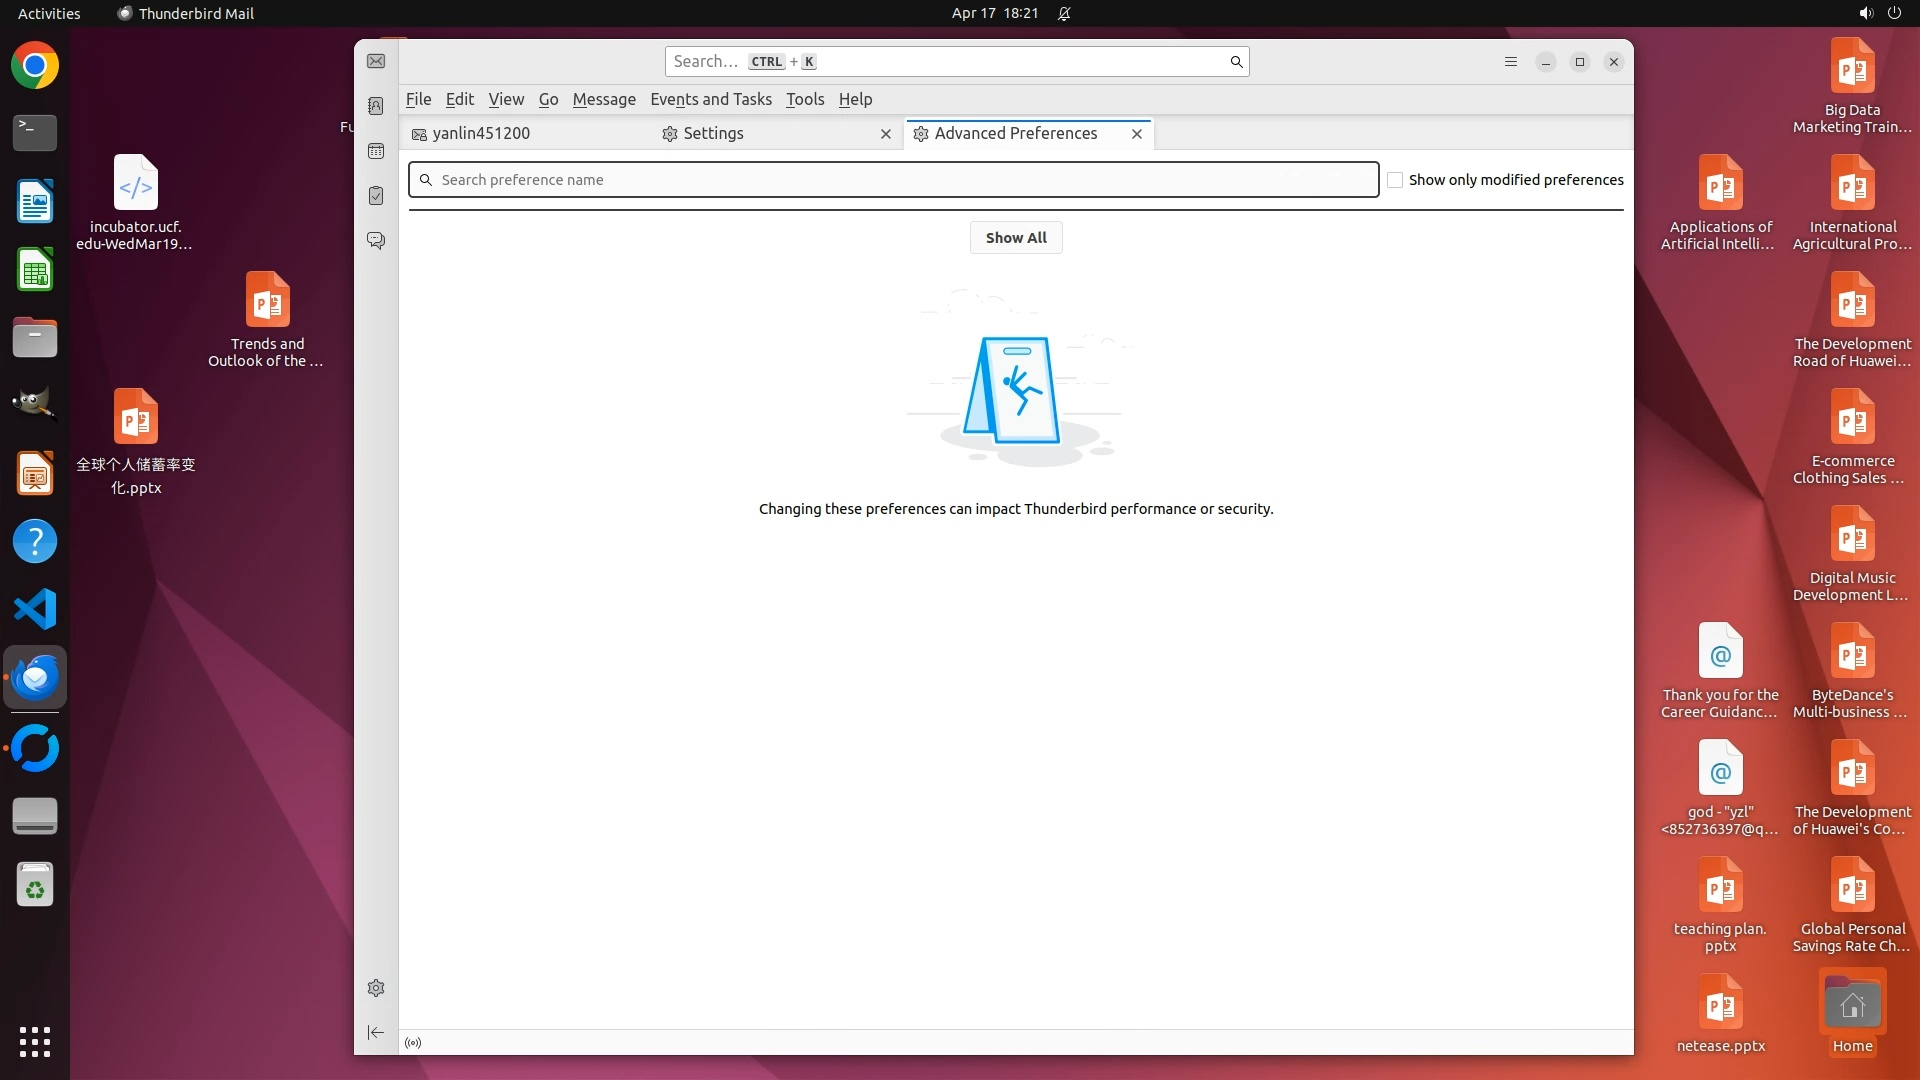The image size is (1920, 1080).
Task: Open the Address Book space
Action: point(376,106)
